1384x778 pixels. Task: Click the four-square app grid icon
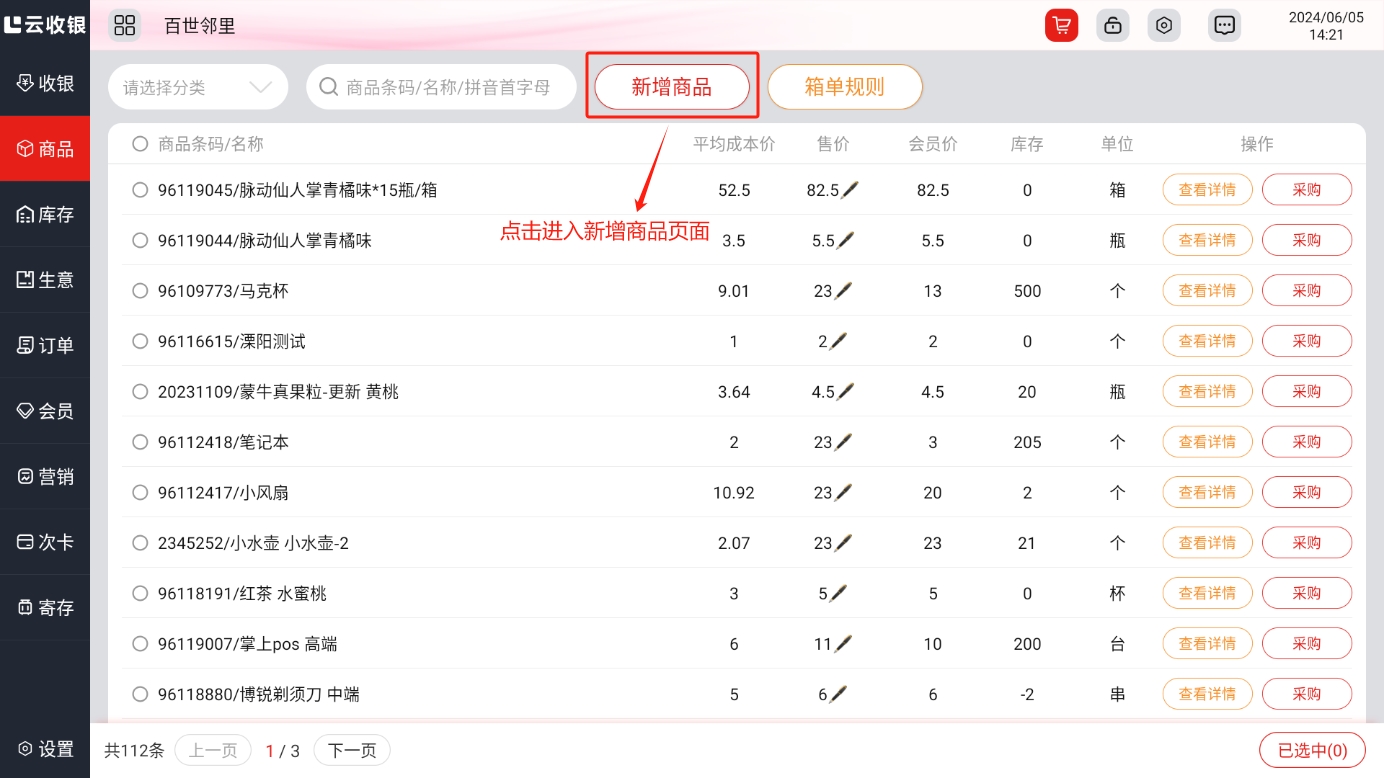[124, 25]
